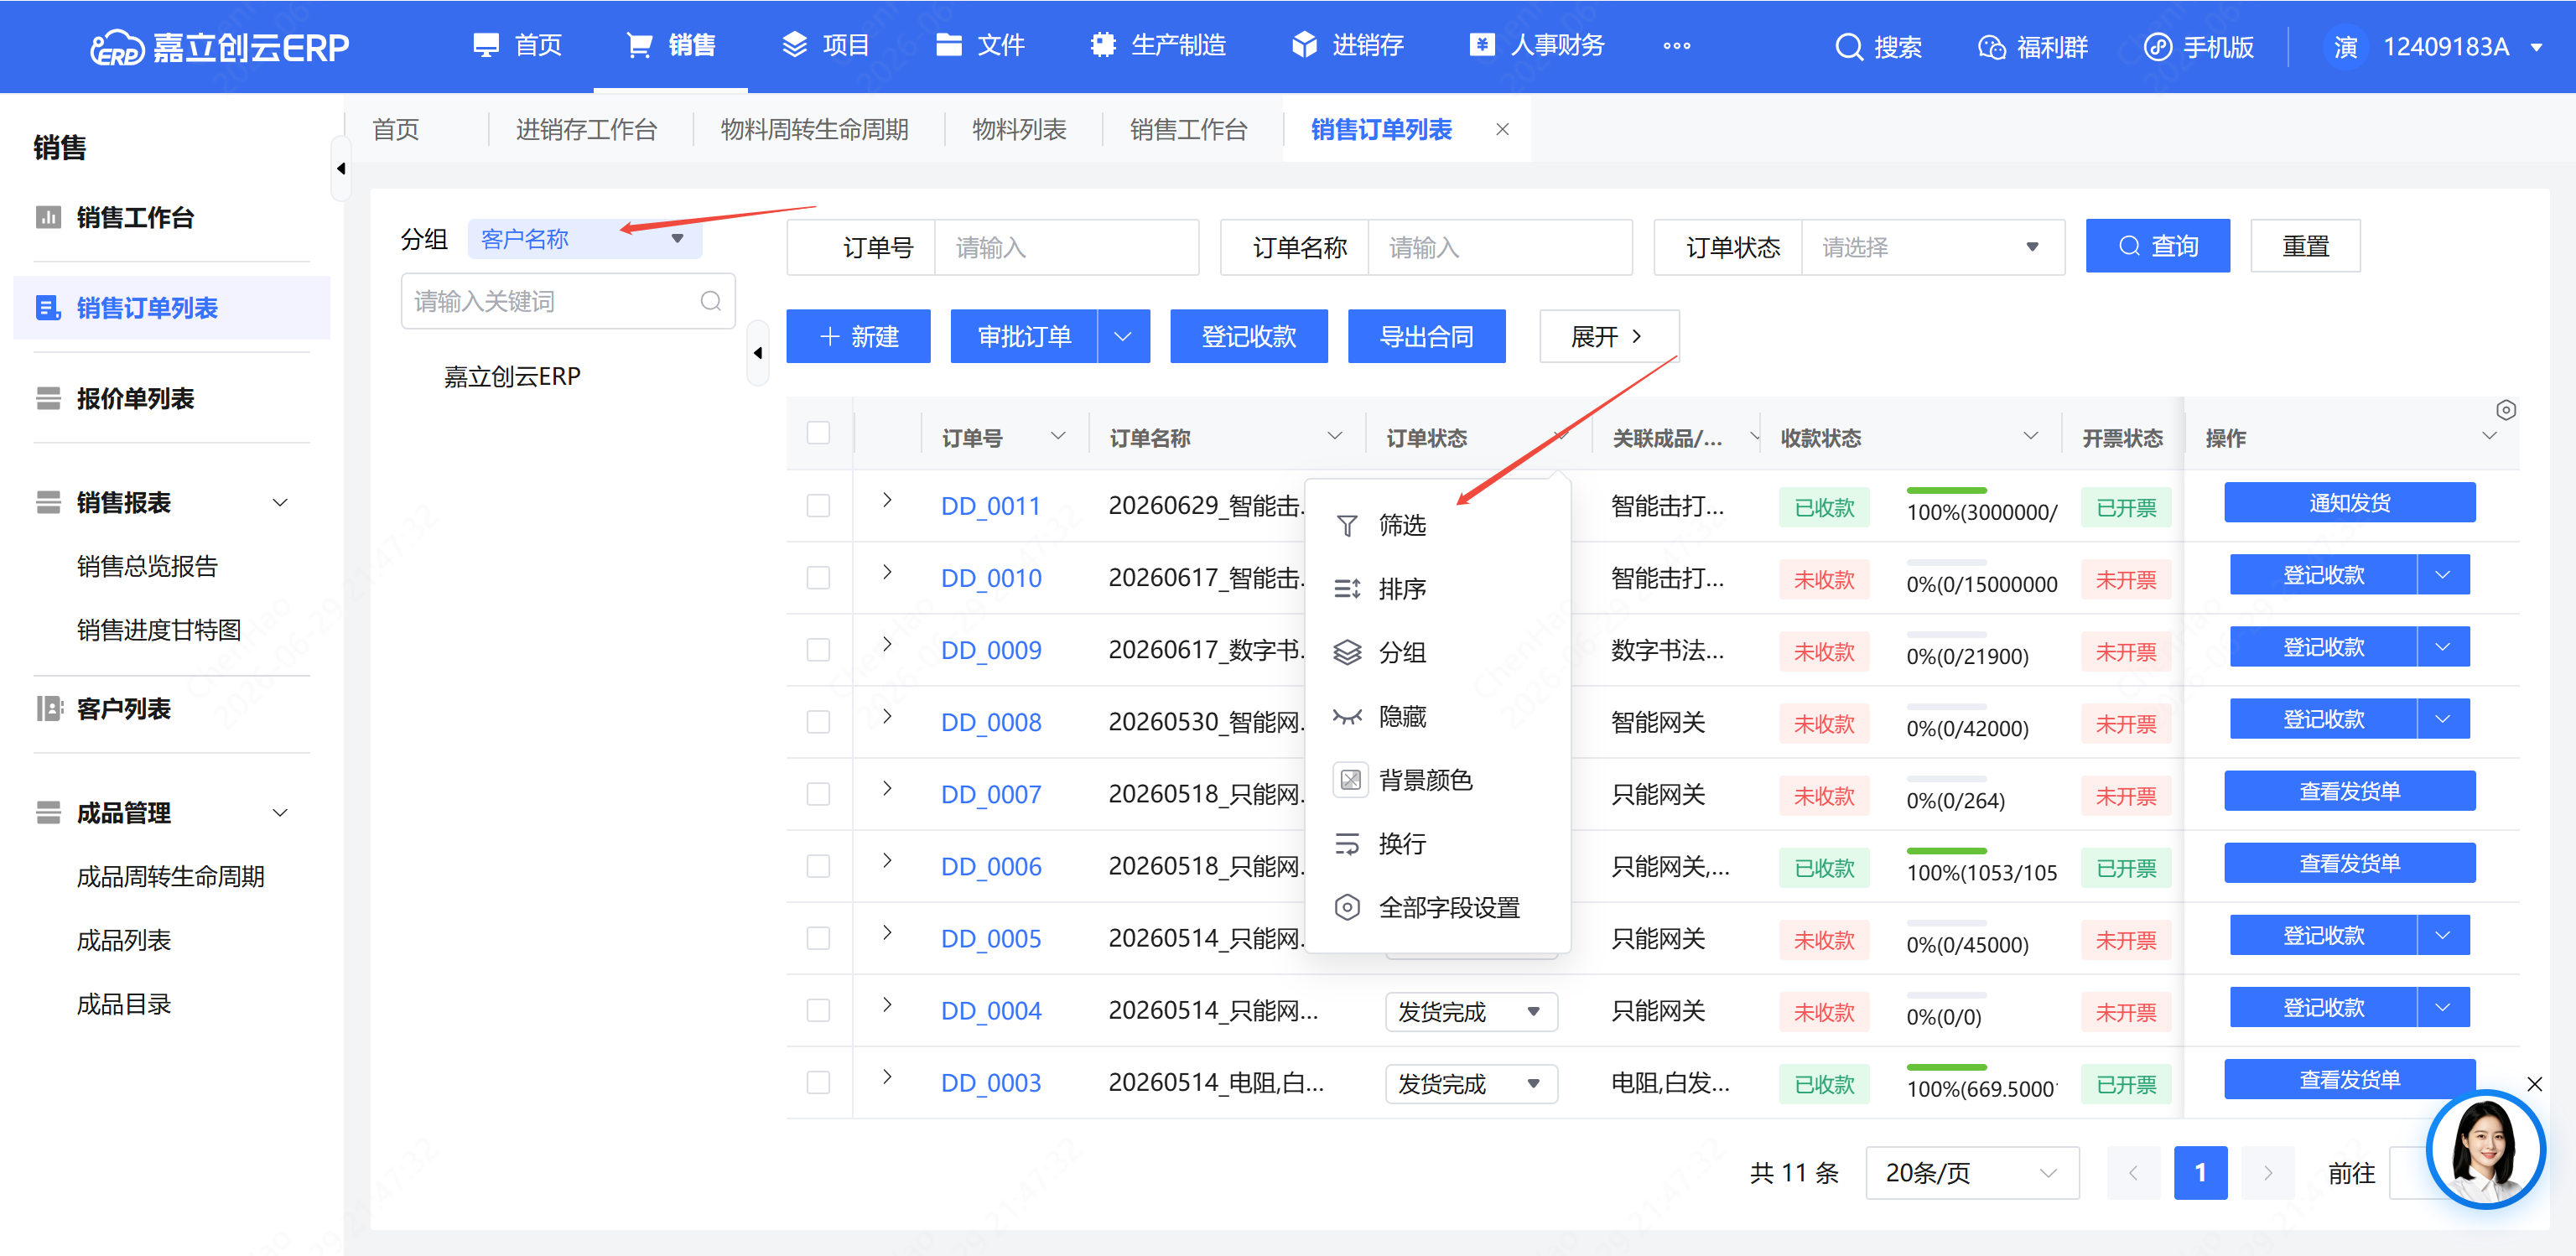The height and width of the screenshot is (1256, 2576).
Task: Open dropdown beside DD_0010 登记收款 button
Action: [x=2442, y=574]
